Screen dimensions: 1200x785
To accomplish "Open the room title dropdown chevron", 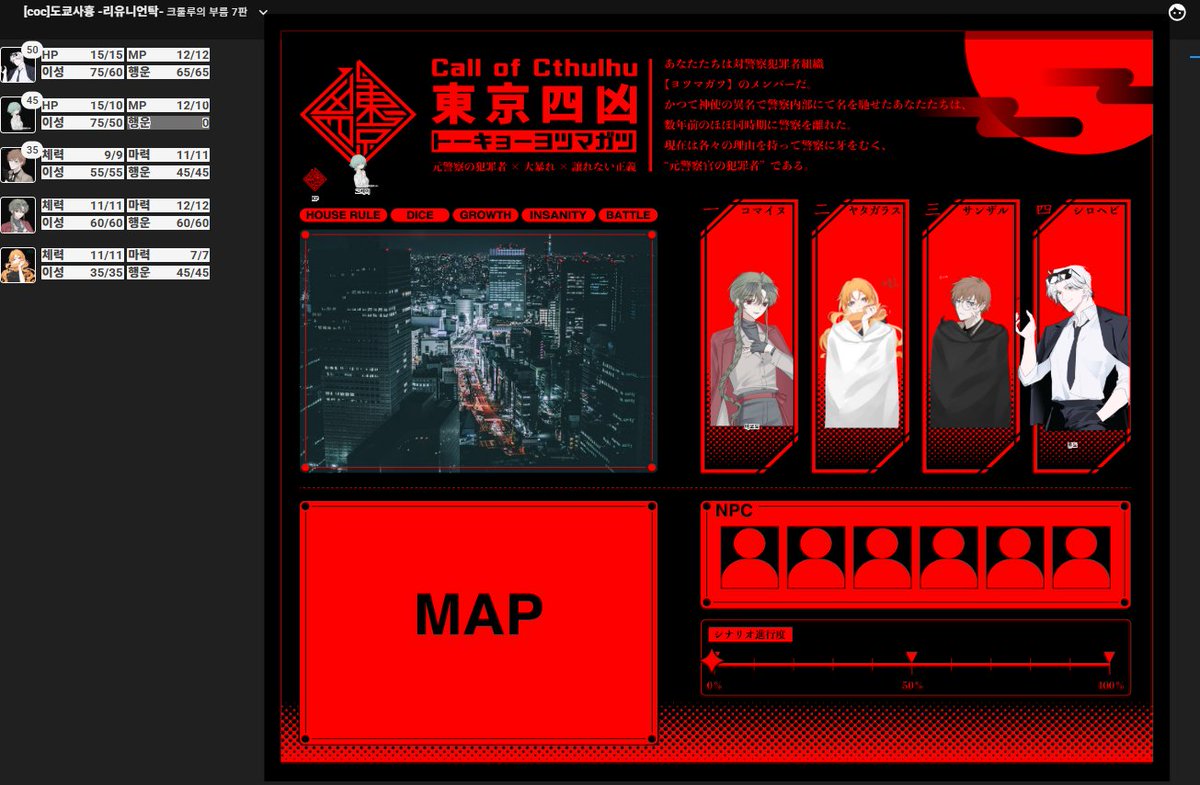I will pos(263,12).
